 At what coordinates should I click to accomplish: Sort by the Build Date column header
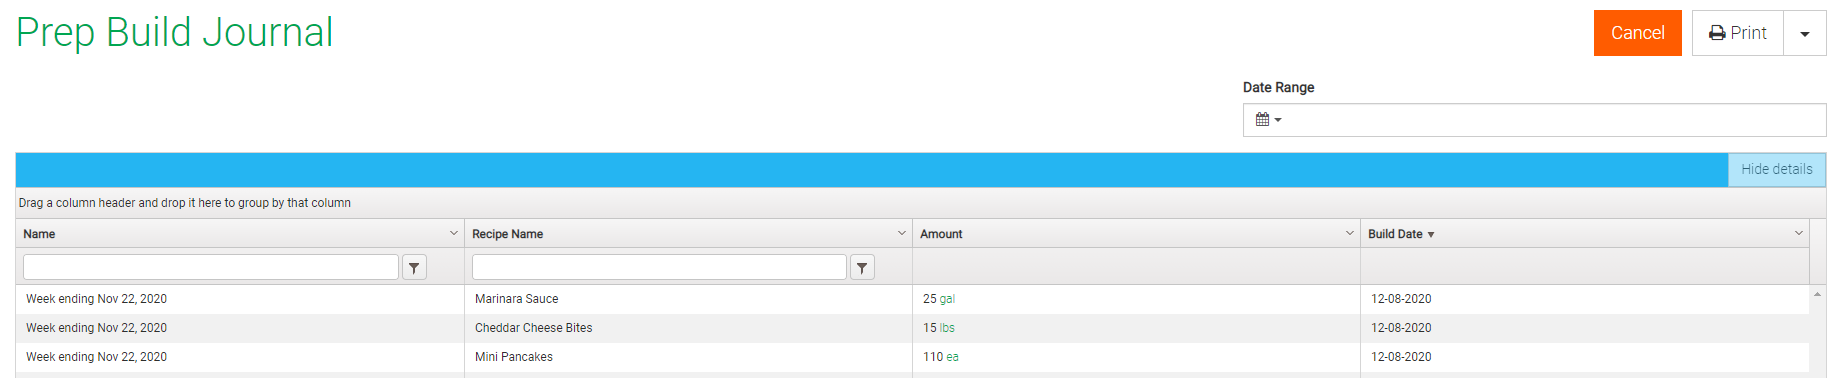1400,234
